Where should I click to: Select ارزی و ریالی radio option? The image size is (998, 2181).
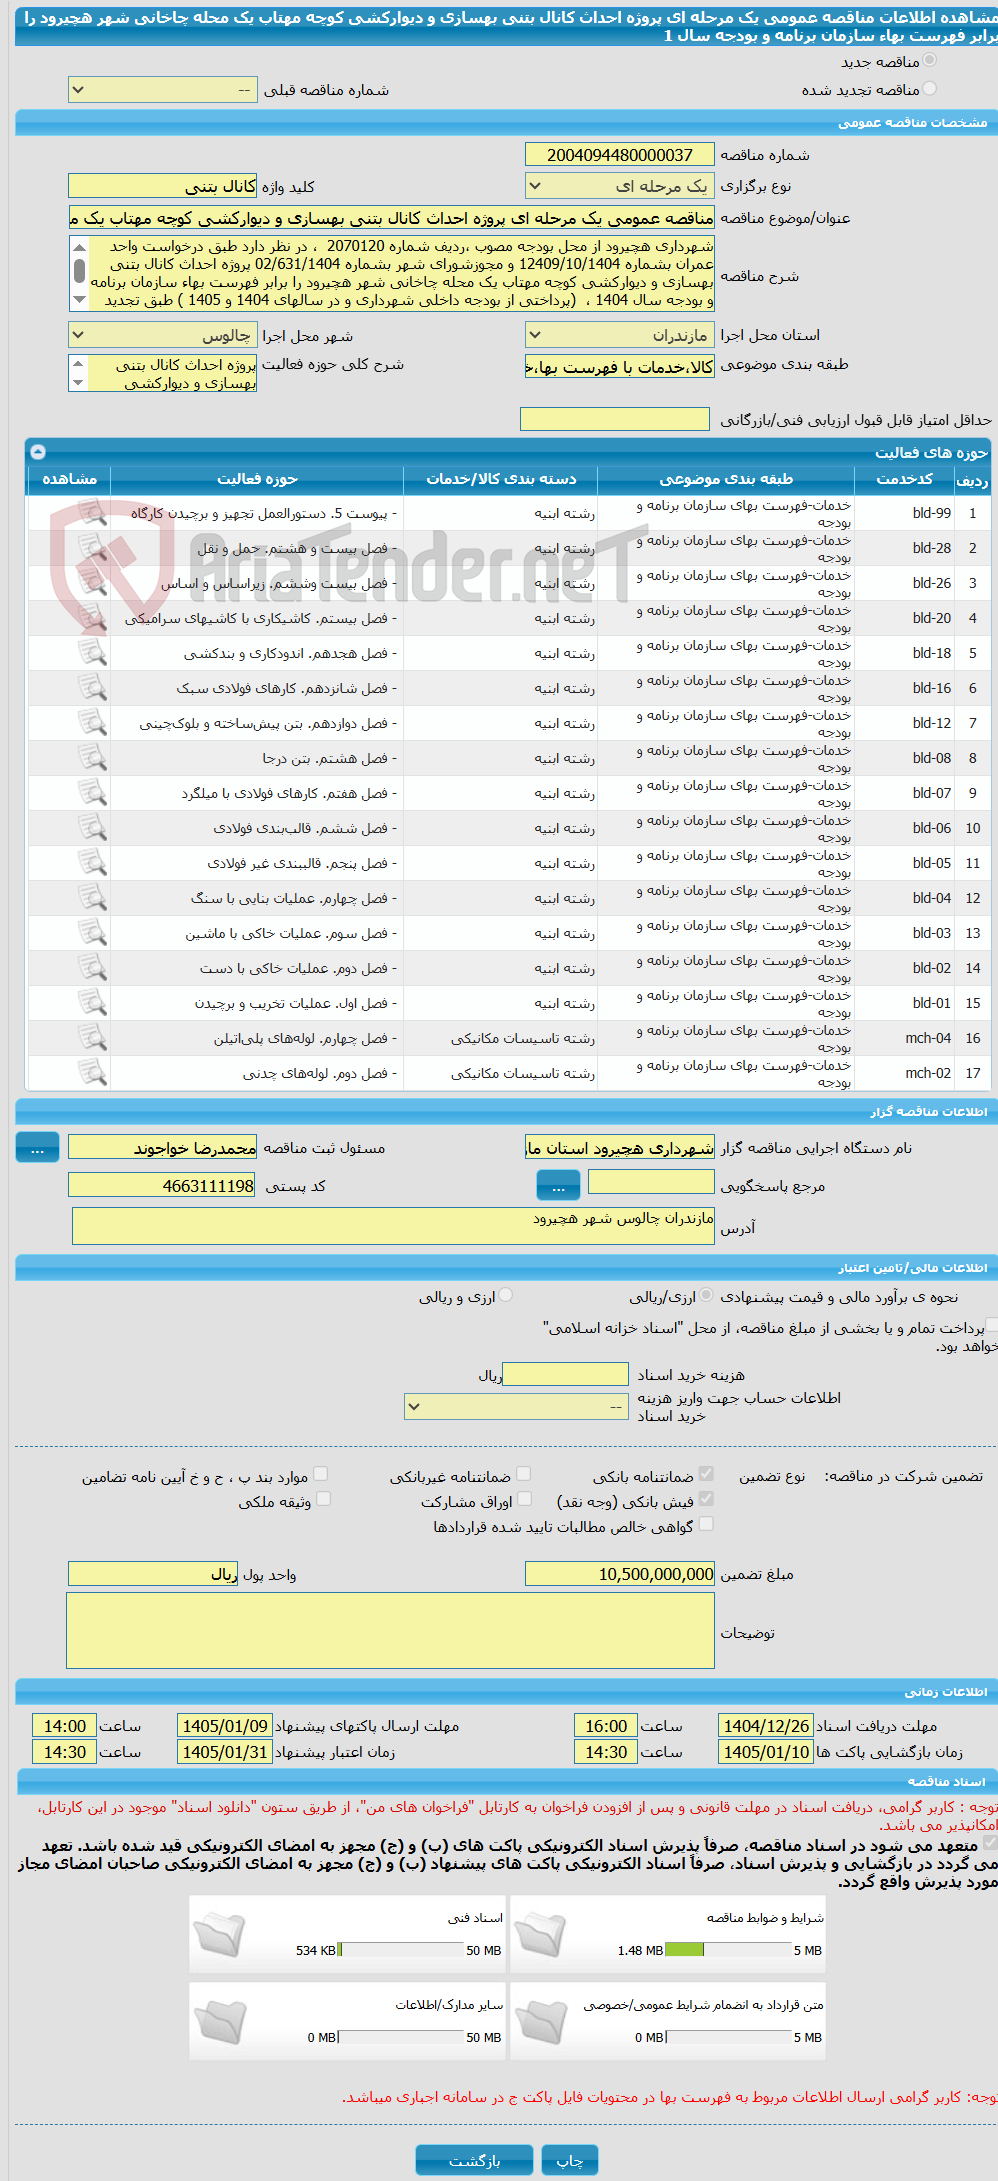506,1295
